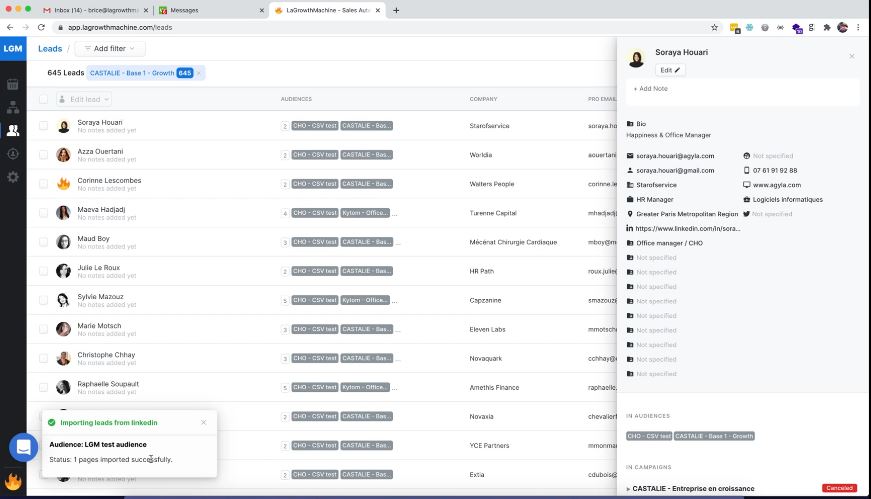Expand the Edit lead dropdown
Screen dimensions: 871x499
84,99
